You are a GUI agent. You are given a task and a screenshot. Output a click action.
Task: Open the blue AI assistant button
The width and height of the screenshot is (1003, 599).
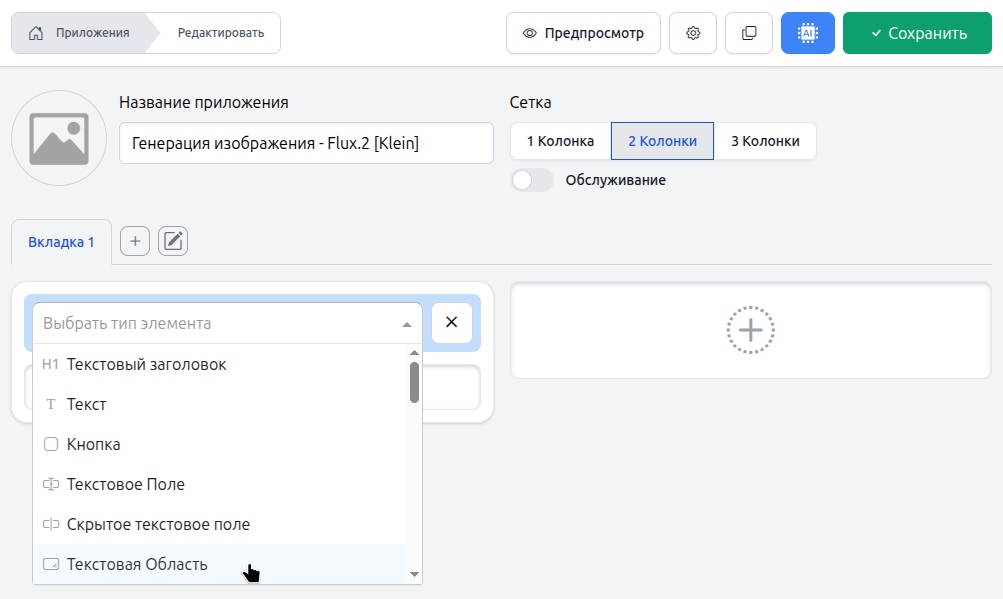coord(808,33)
